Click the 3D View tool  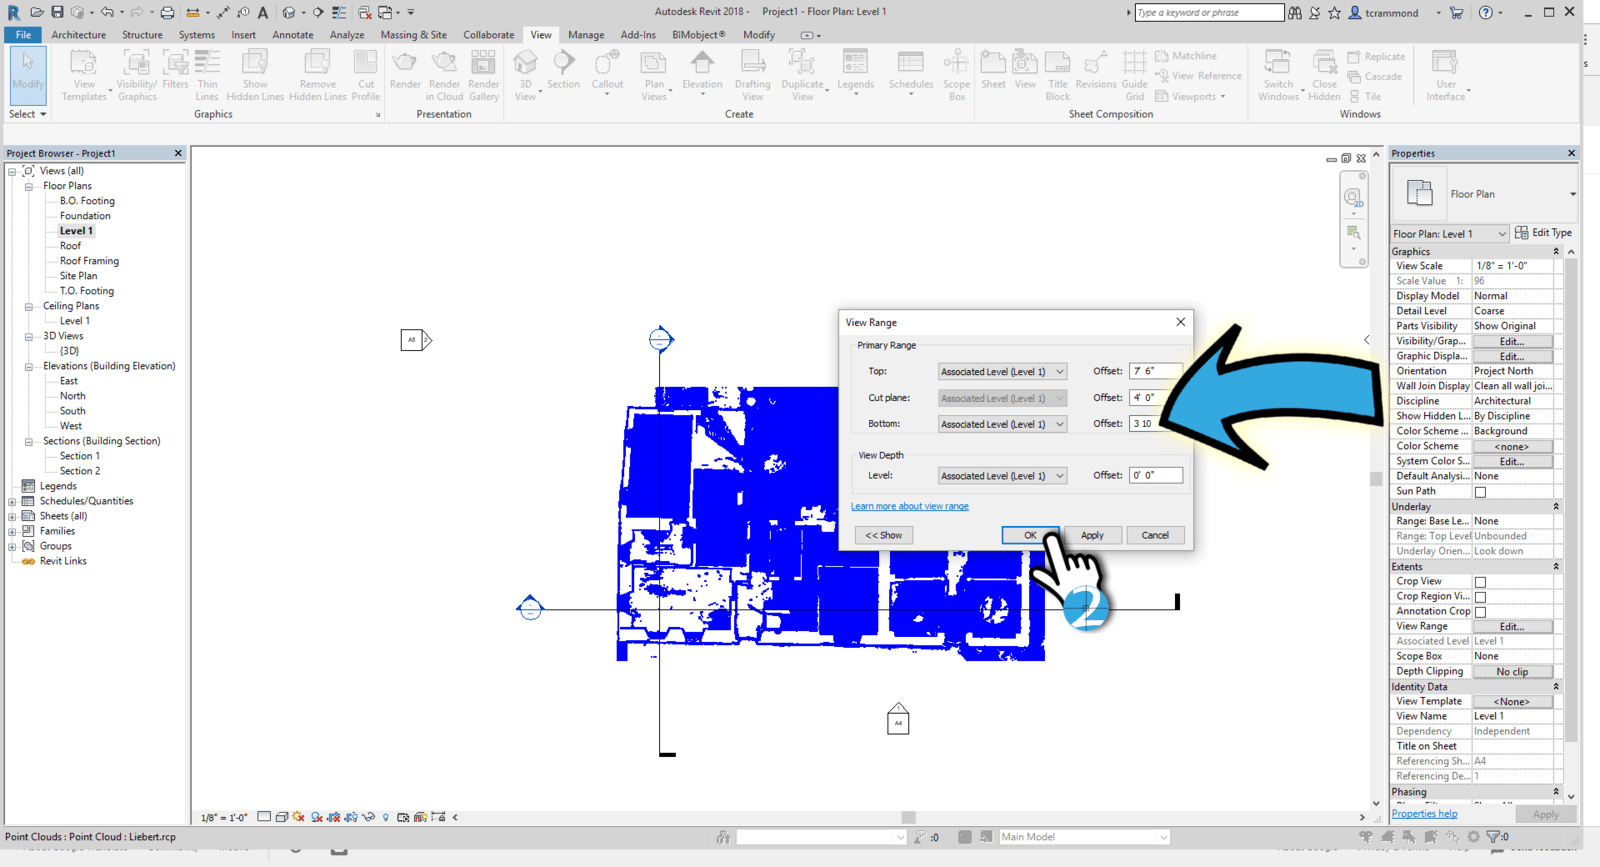point(526,75)
